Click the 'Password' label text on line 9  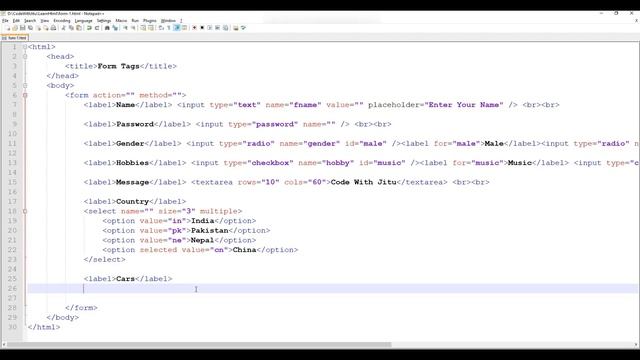tap(135, 124)
